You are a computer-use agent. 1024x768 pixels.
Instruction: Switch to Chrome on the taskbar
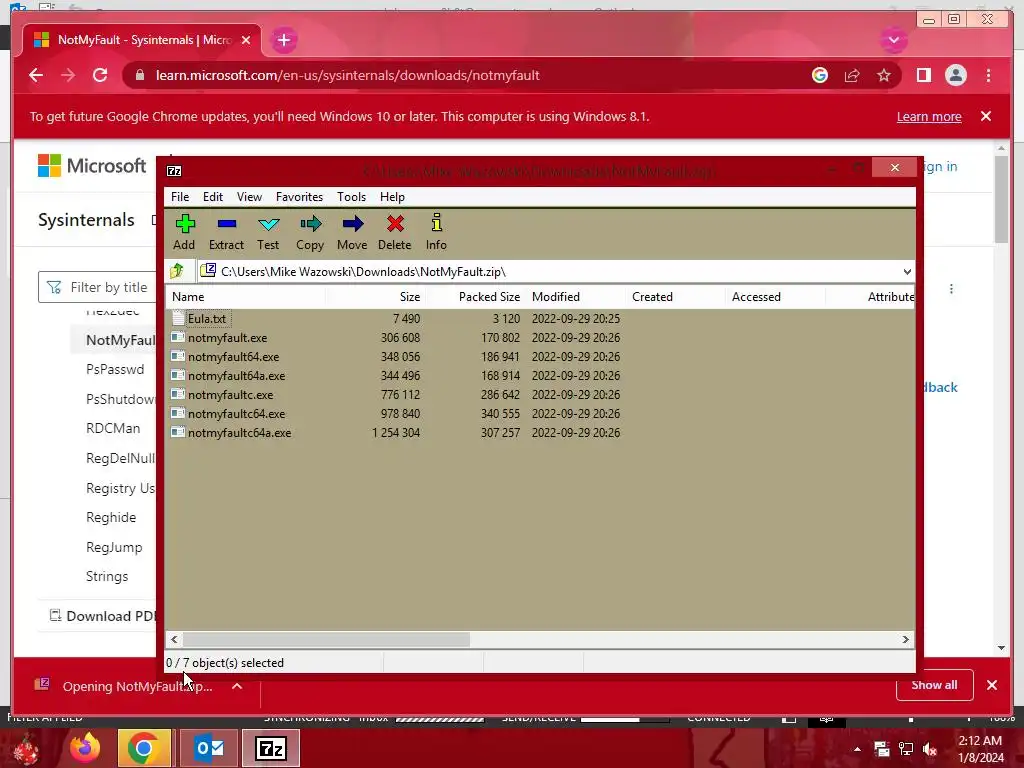pos(144,748)
